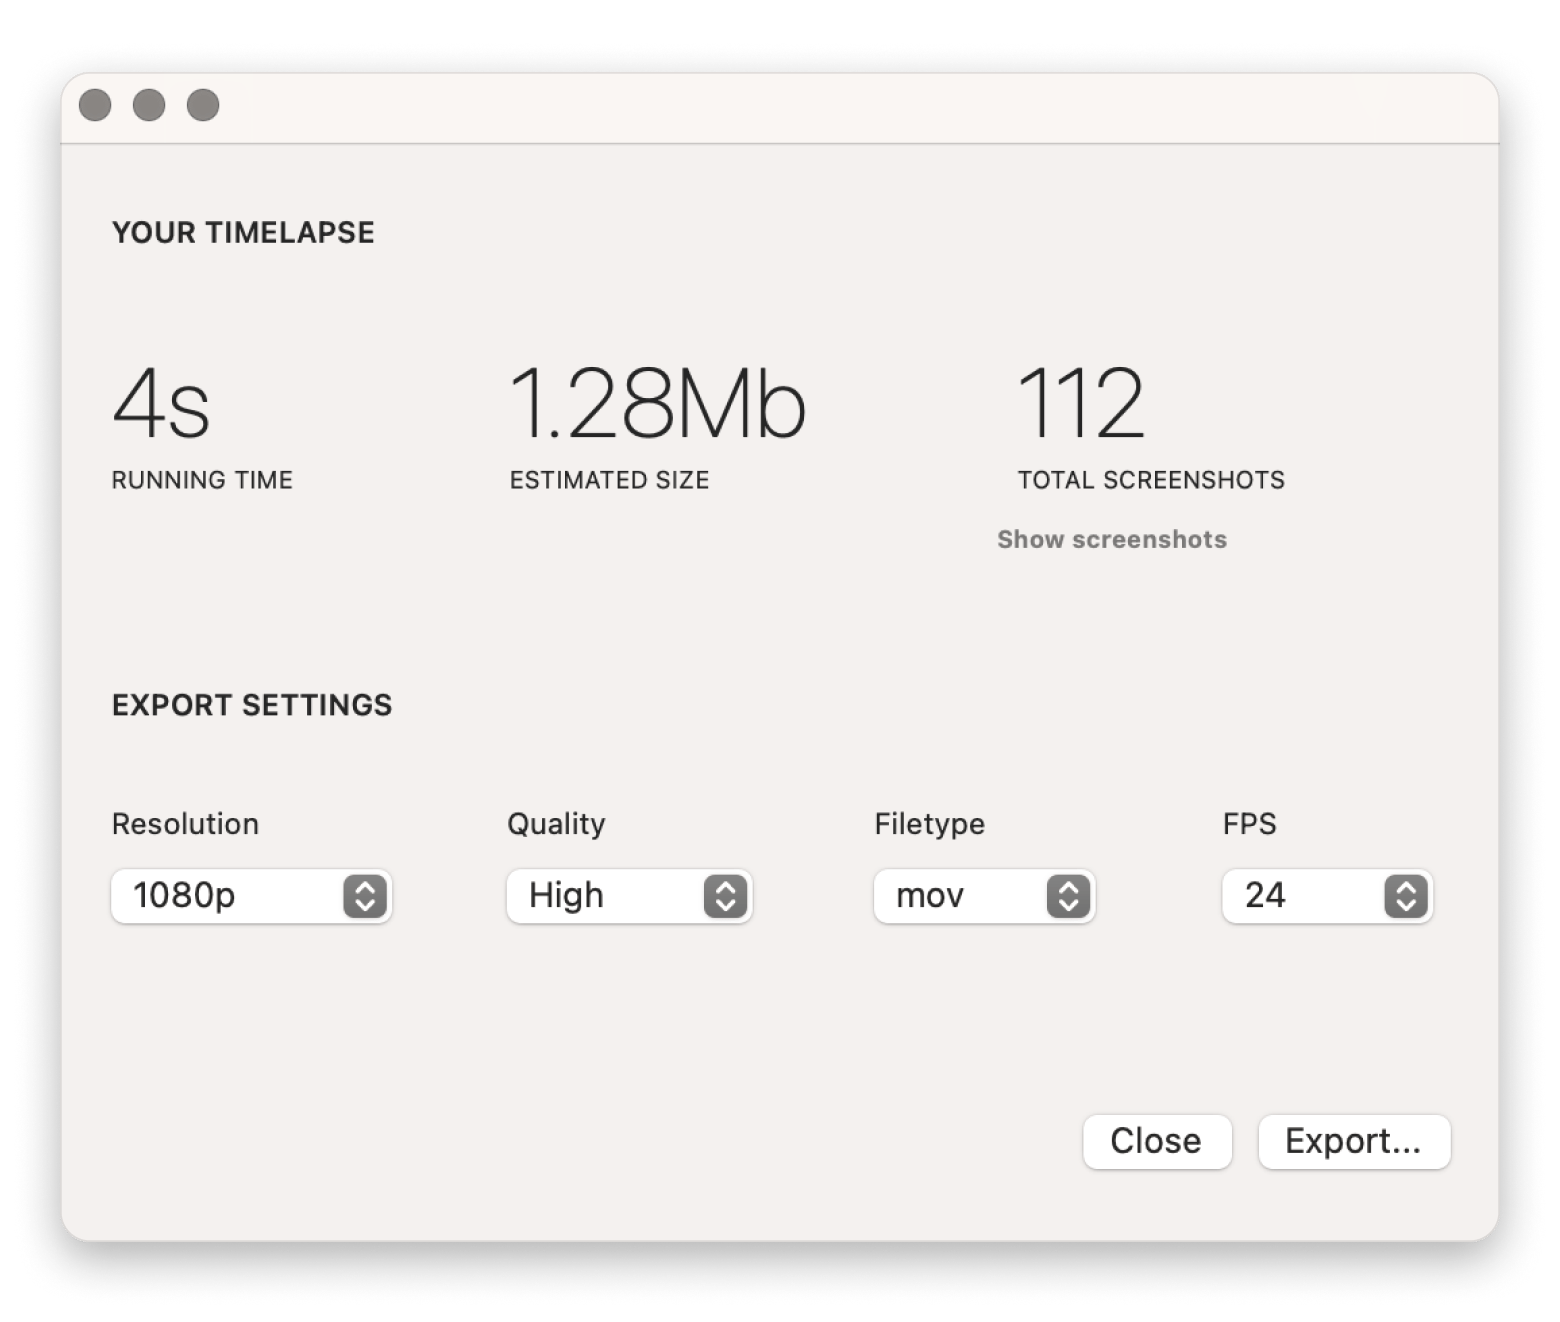This screenshot has height=1322, width=1560.
Task: Open the 1080p resolution selector
Action: click(230, 896)
